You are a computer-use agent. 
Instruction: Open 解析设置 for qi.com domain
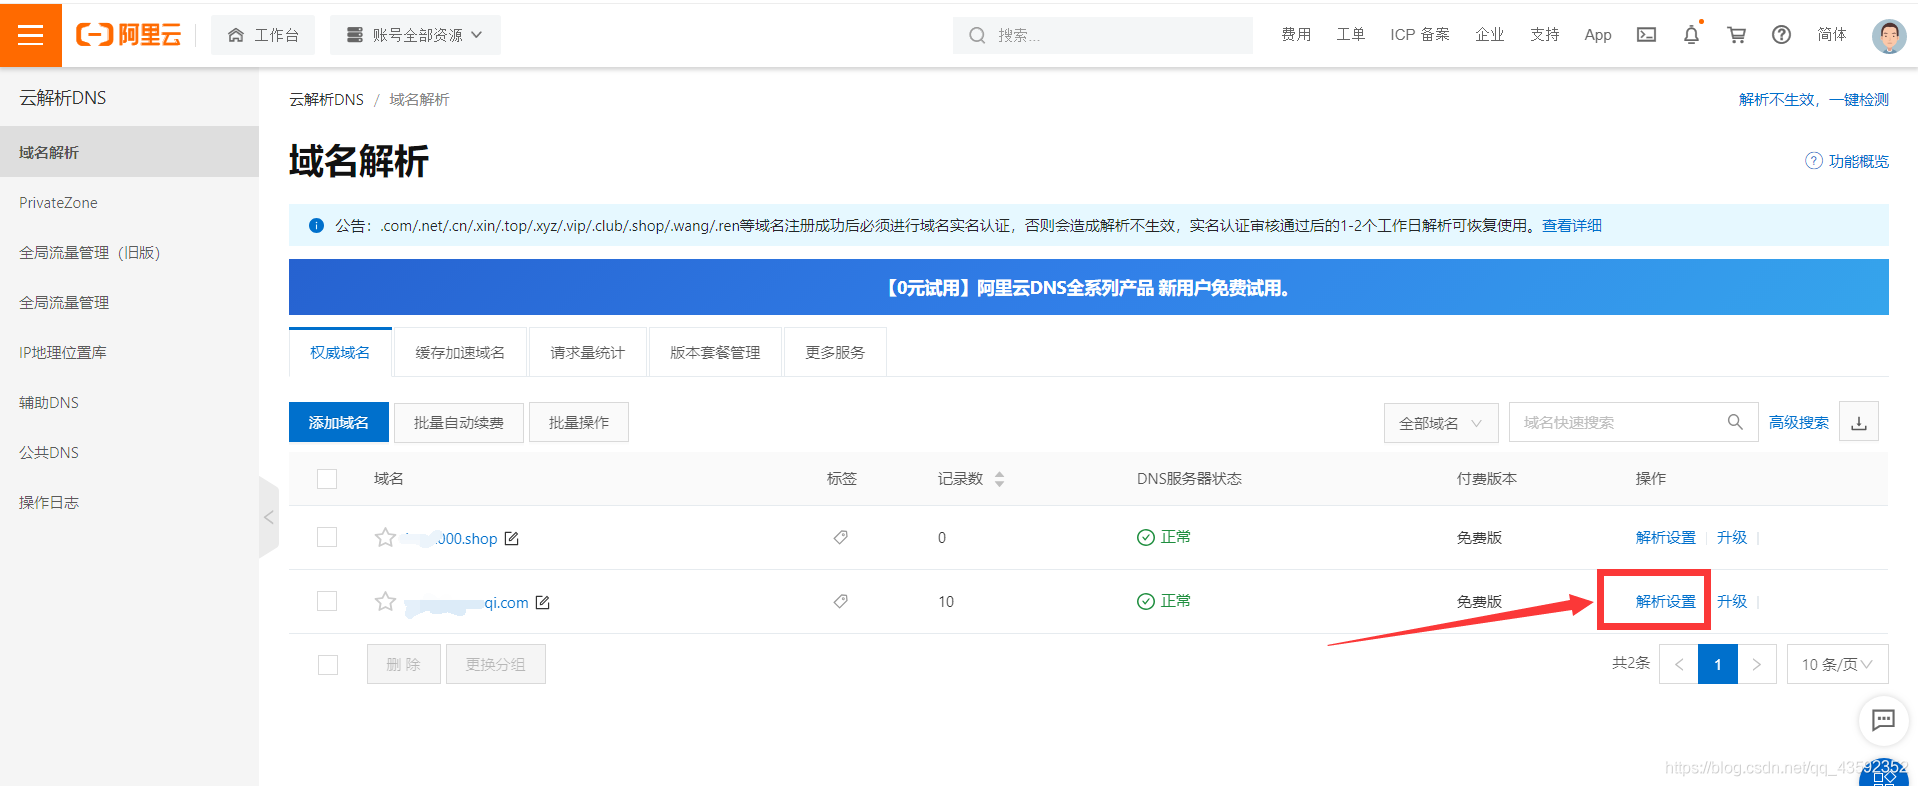[1665, 601]
